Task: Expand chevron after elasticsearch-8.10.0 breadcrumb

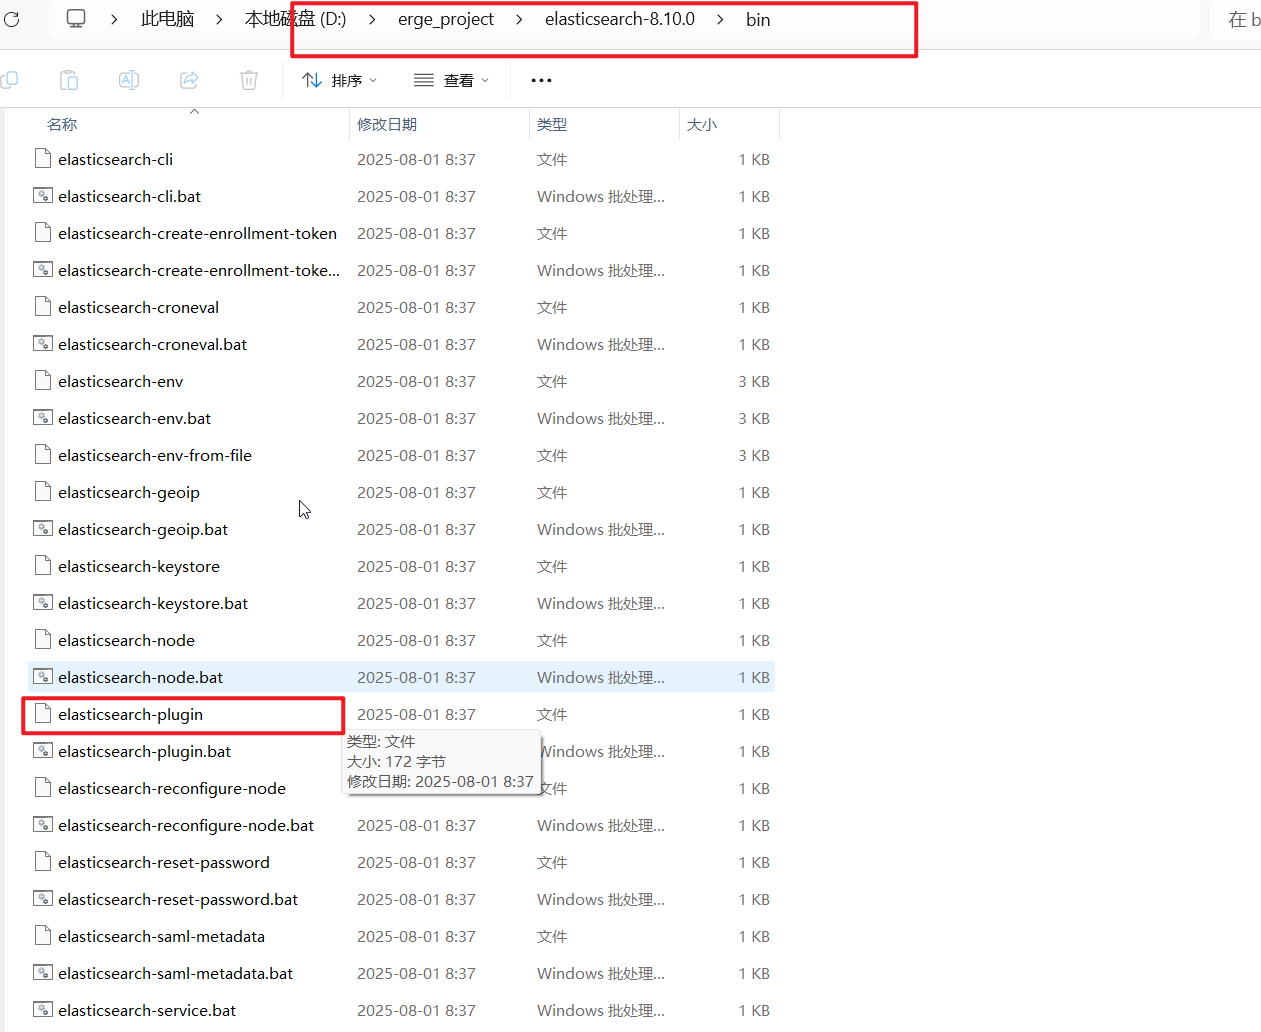Action: [720, 19]
